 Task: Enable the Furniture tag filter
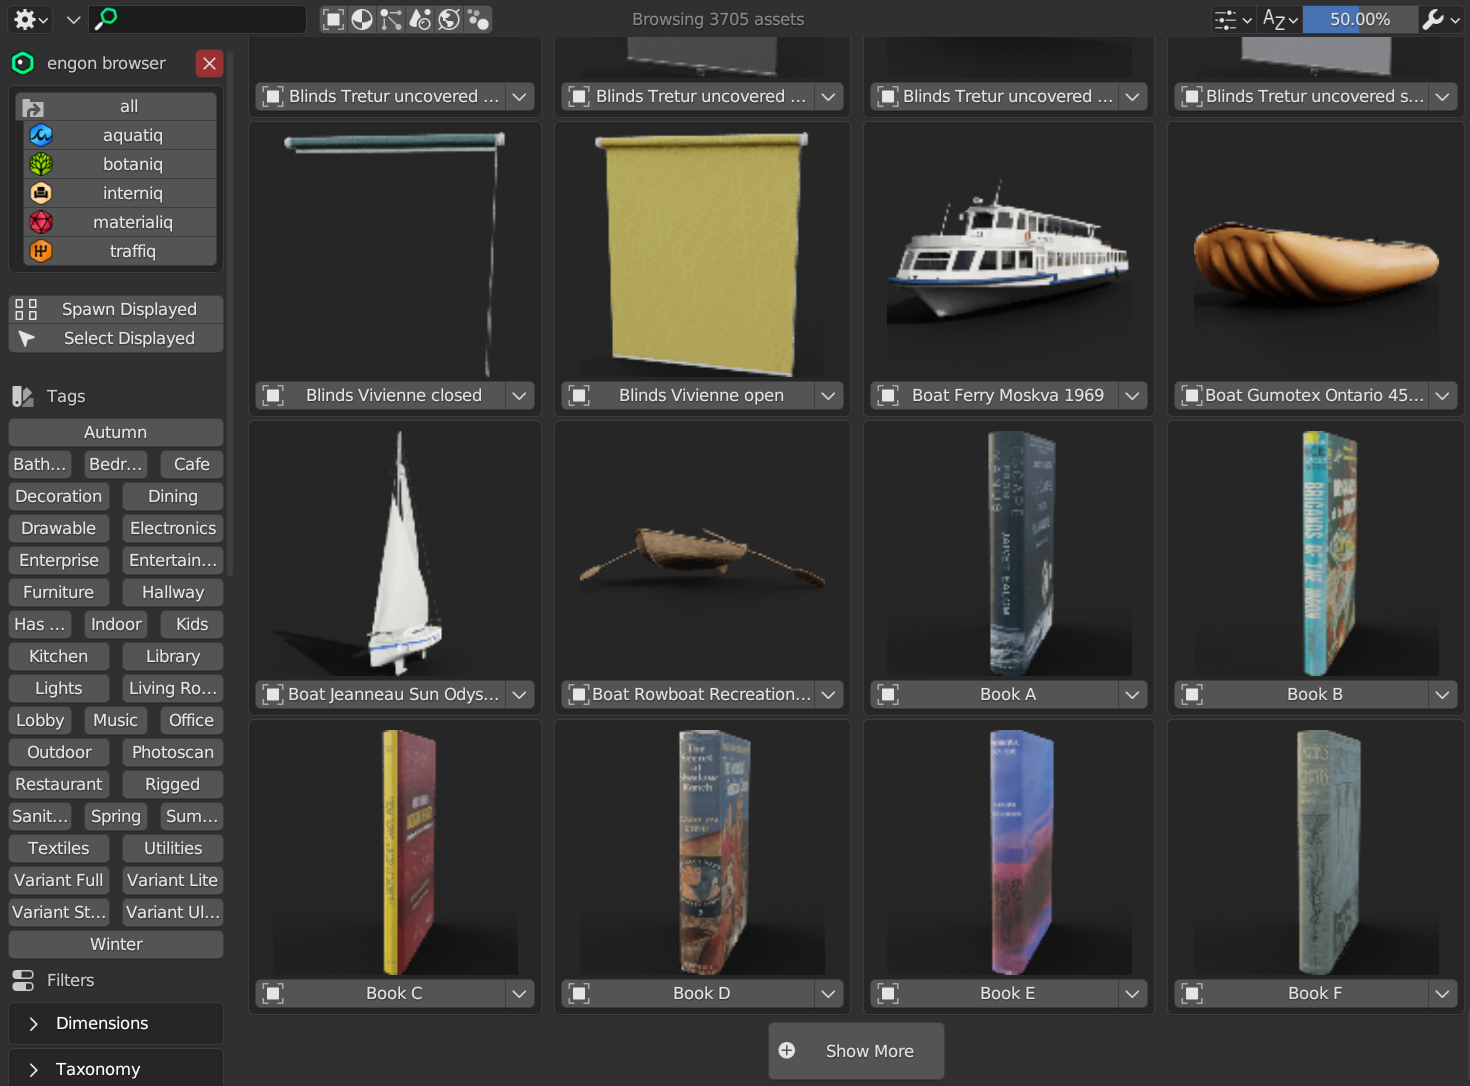click(58, 592)
